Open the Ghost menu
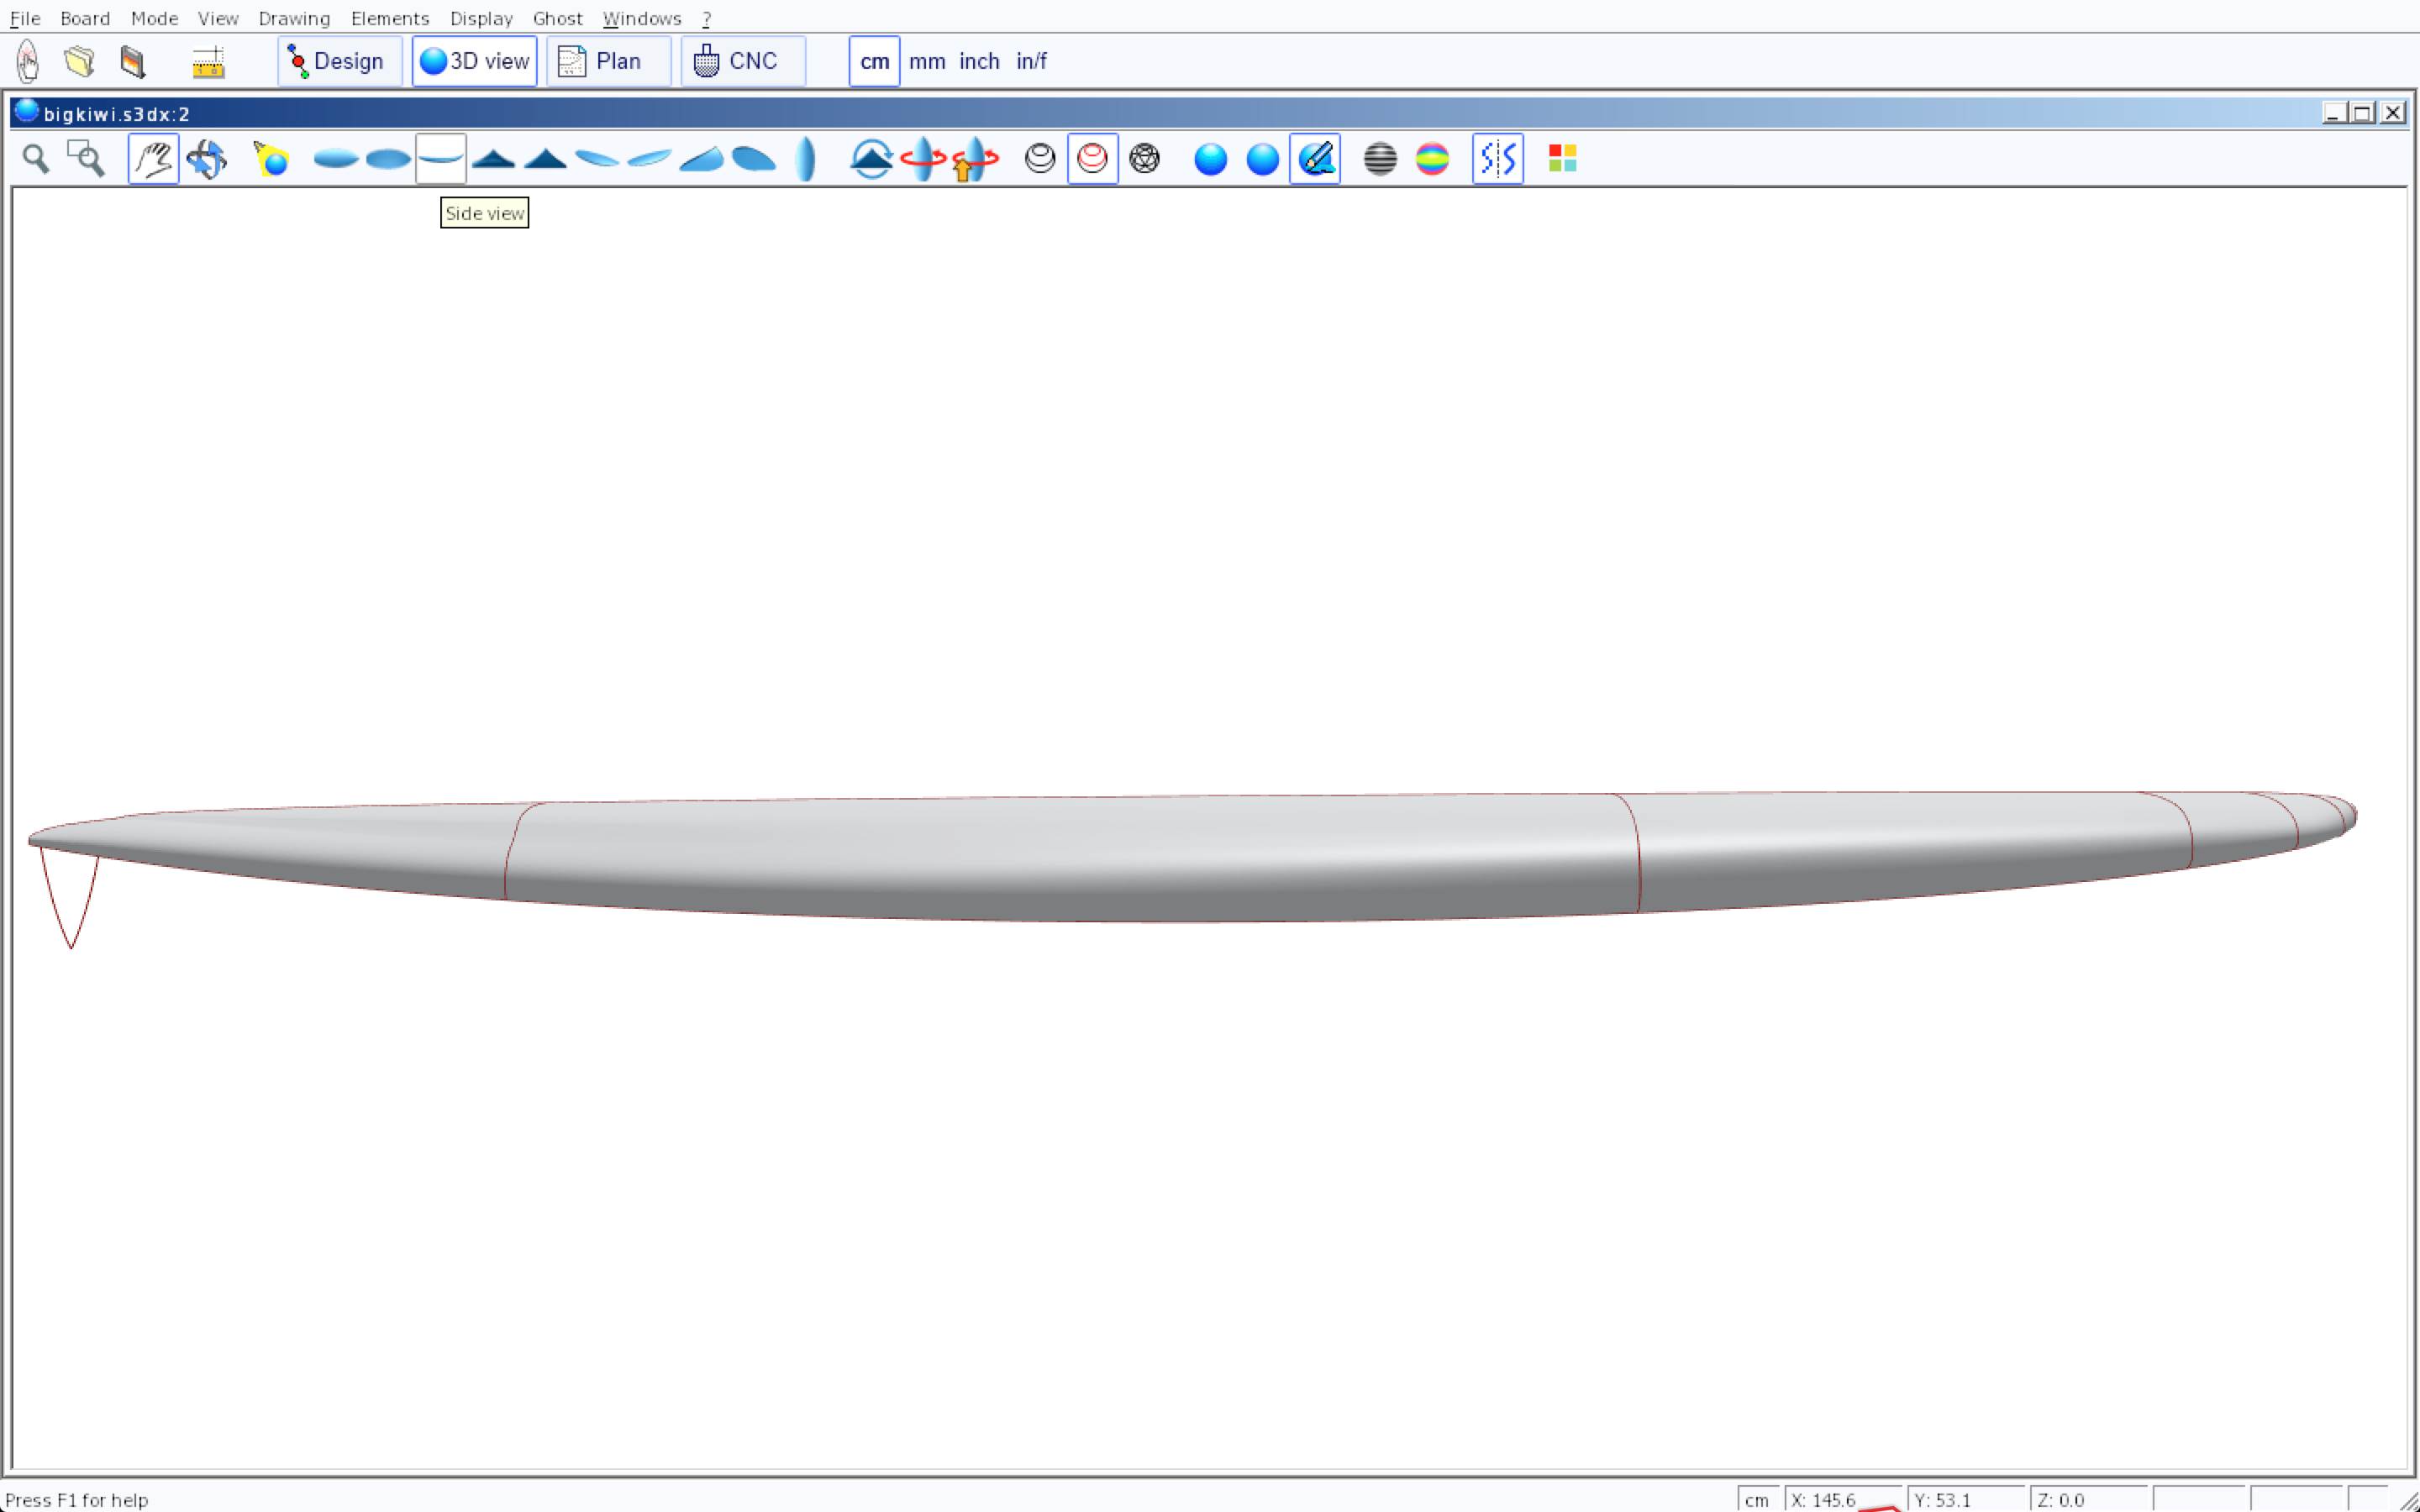This screenshot has width=2420, height=1512. pyautogui.click(x=557, y=18)
